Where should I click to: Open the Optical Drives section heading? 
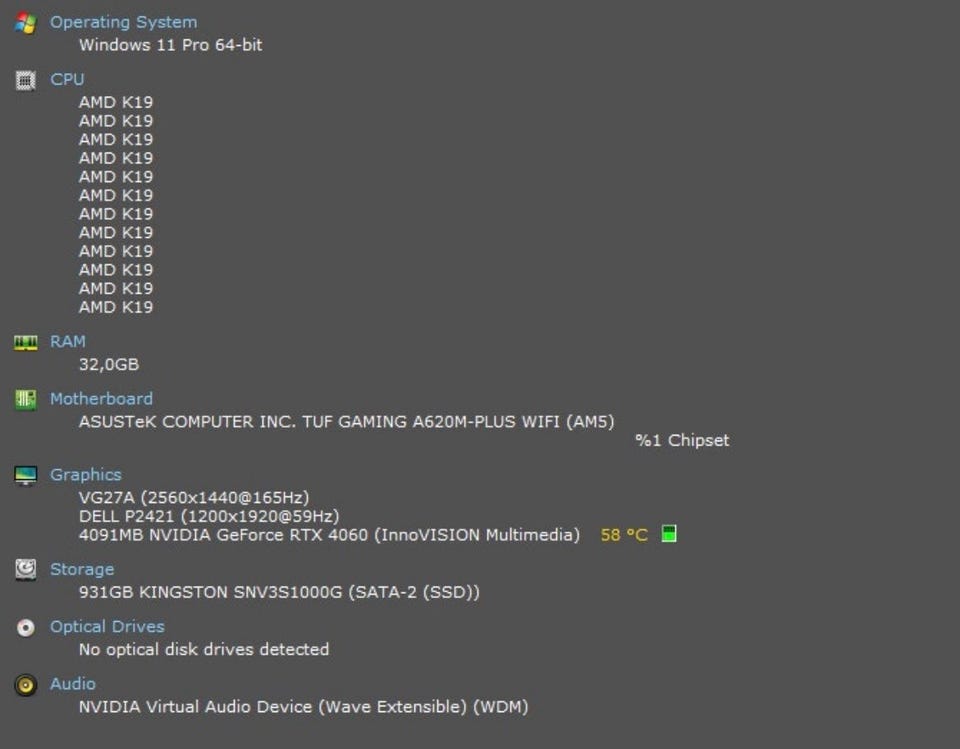coord(107,626)
